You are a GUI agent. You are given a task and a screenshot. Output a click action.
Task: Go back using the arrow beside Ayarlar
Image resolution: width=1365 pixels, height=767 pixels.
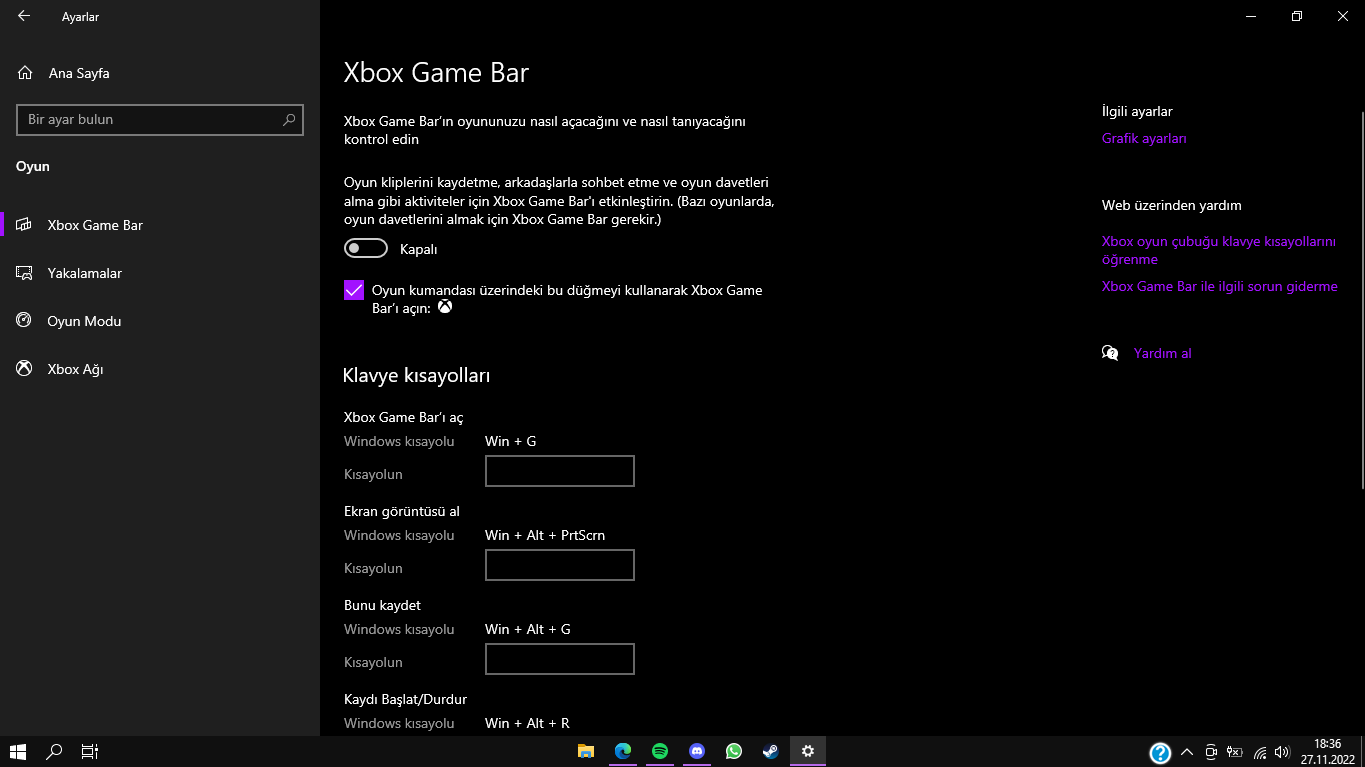coord(24,16)
